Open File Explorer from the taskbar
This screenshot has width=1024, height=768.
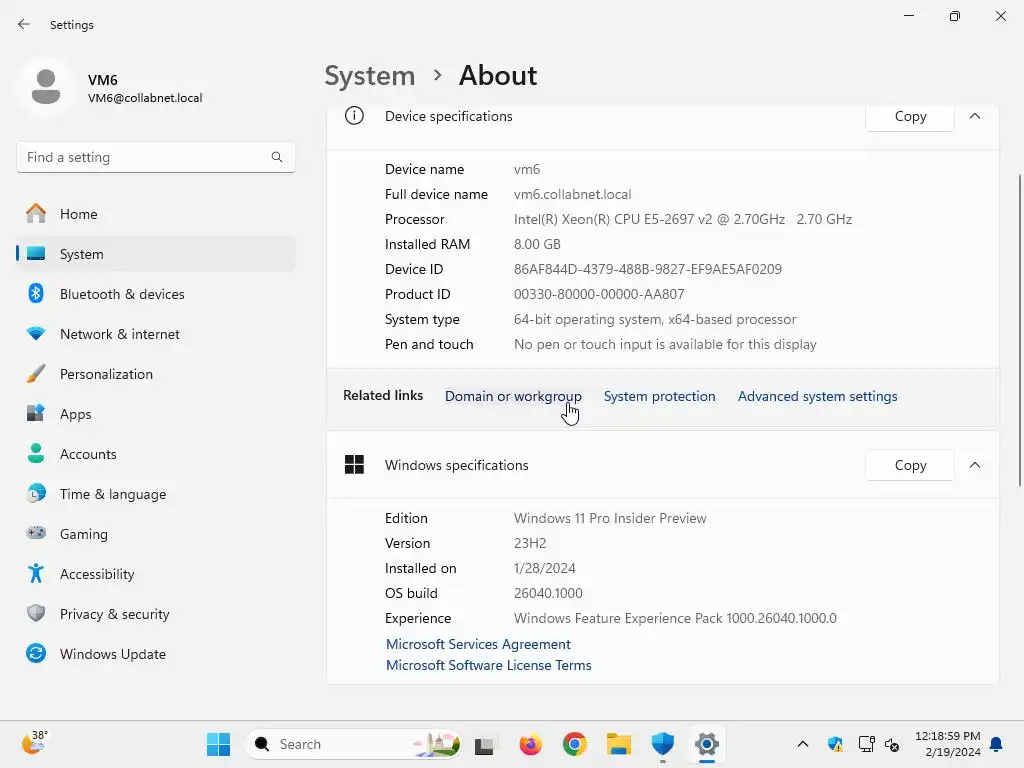618,744
